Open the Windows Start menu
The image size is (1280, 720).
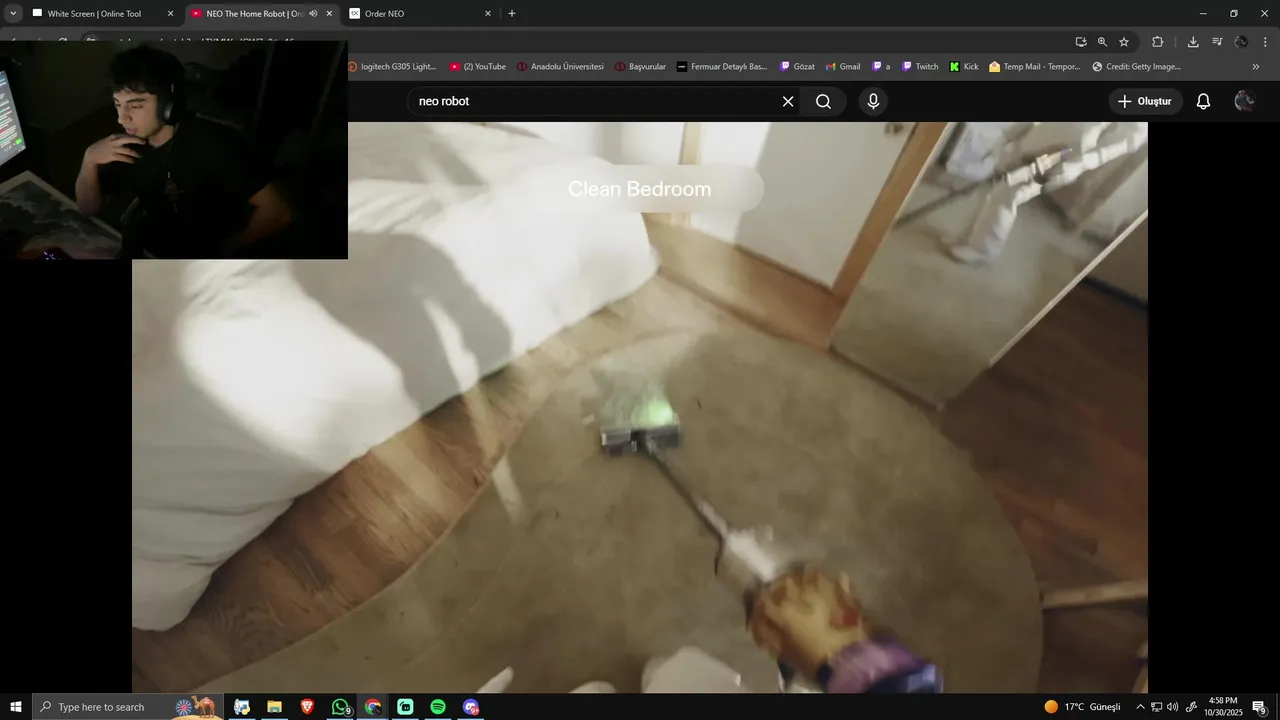16,707
